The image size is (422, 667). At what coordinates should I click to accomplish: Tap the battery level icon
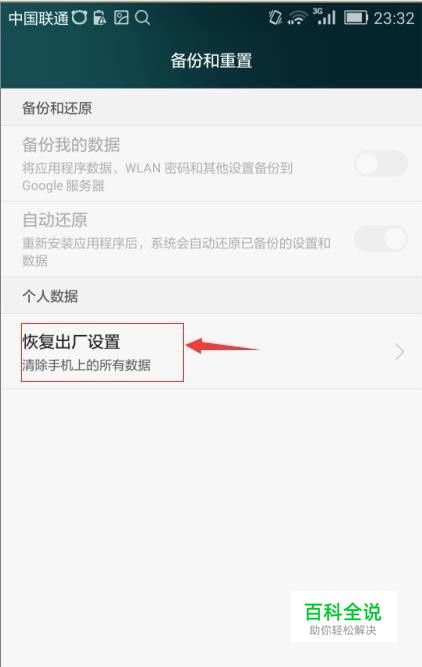point(356,18)
